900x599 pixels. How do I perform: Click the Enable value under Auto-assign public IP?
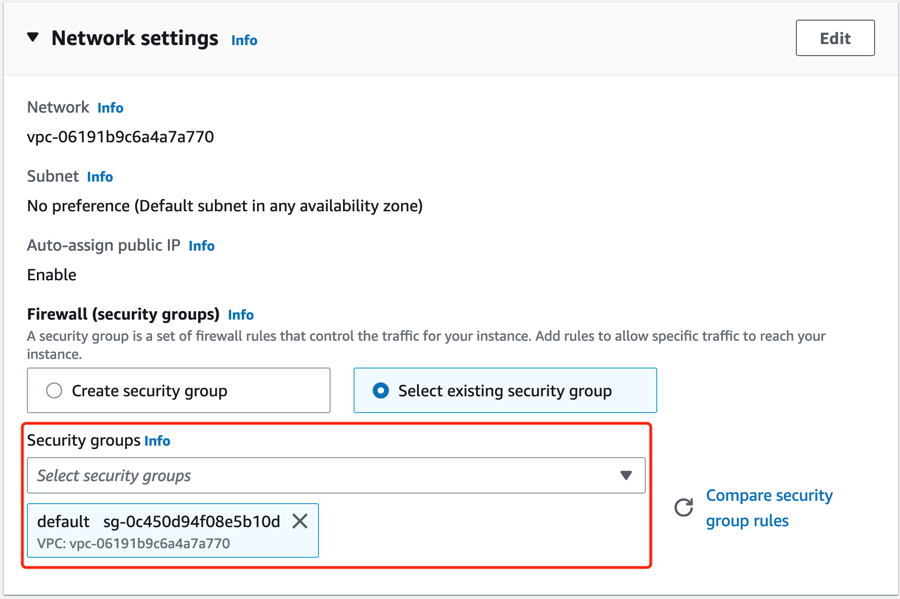(52, 275)
